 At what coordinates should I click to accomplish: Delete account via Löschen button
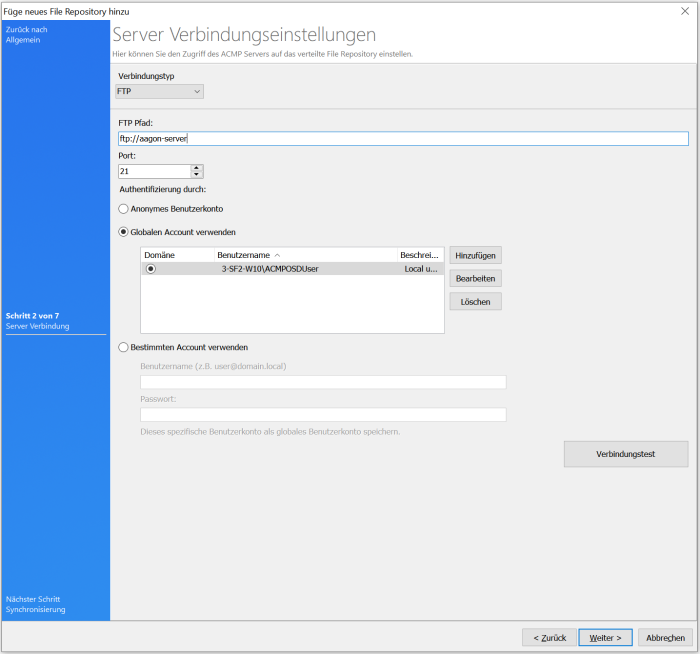pyautogui.click(x=475, y=301)
